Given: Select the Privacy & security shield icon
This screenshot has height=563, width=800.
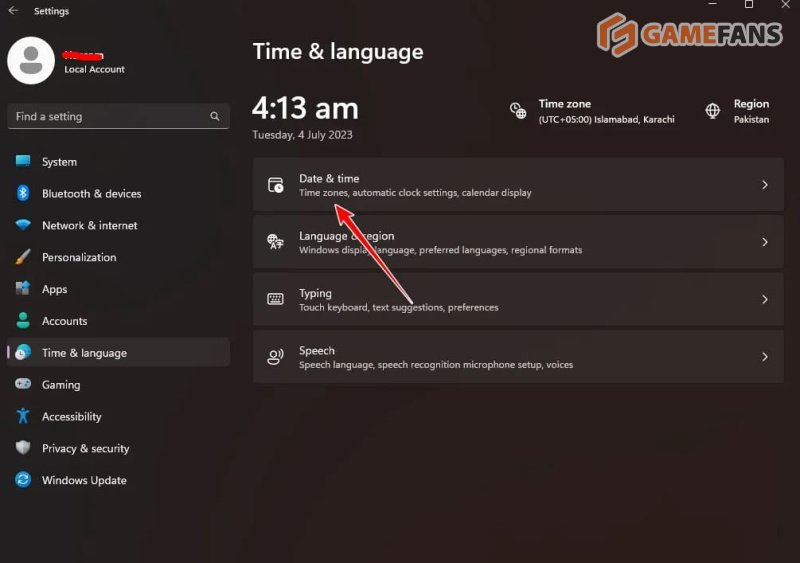Looking at the screenshot, I should click(x=23, y=449).
